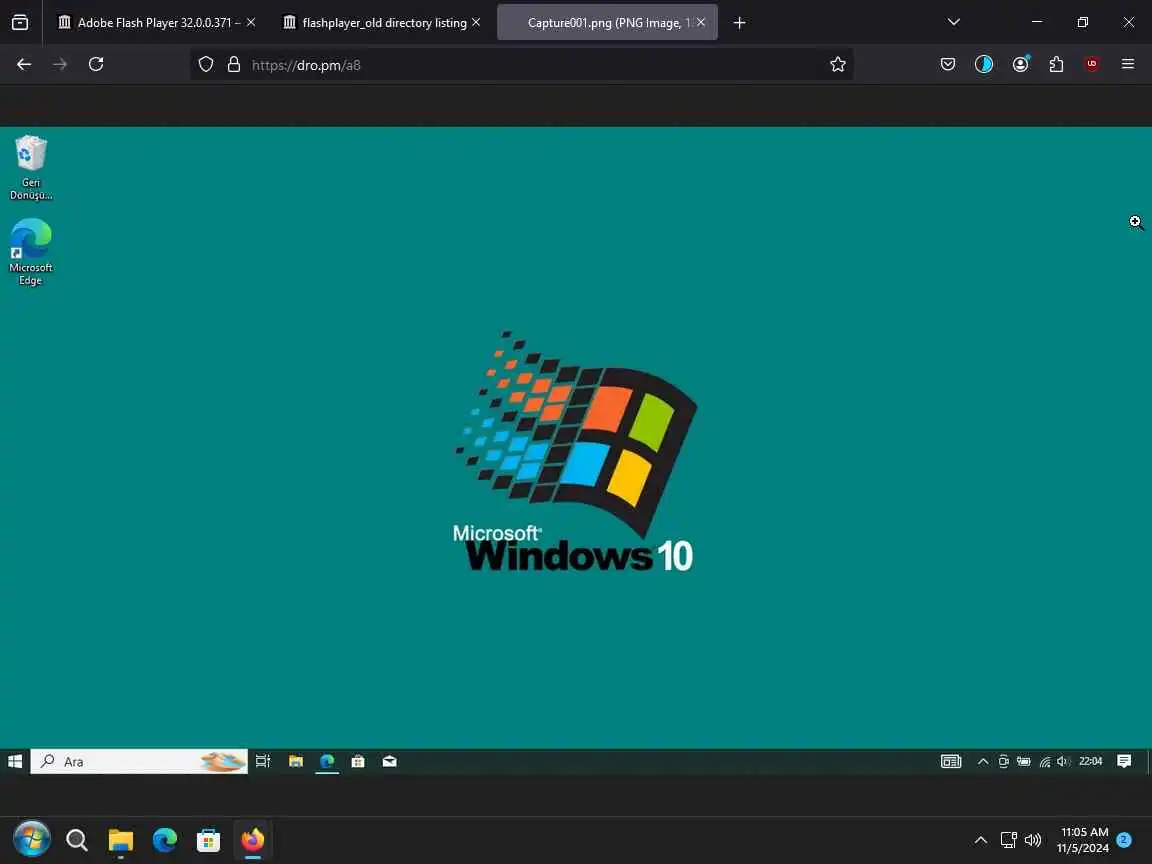Open the Extensions puzzle menu
This screenshot has width=1152, height=864.
pos(1056,65)
